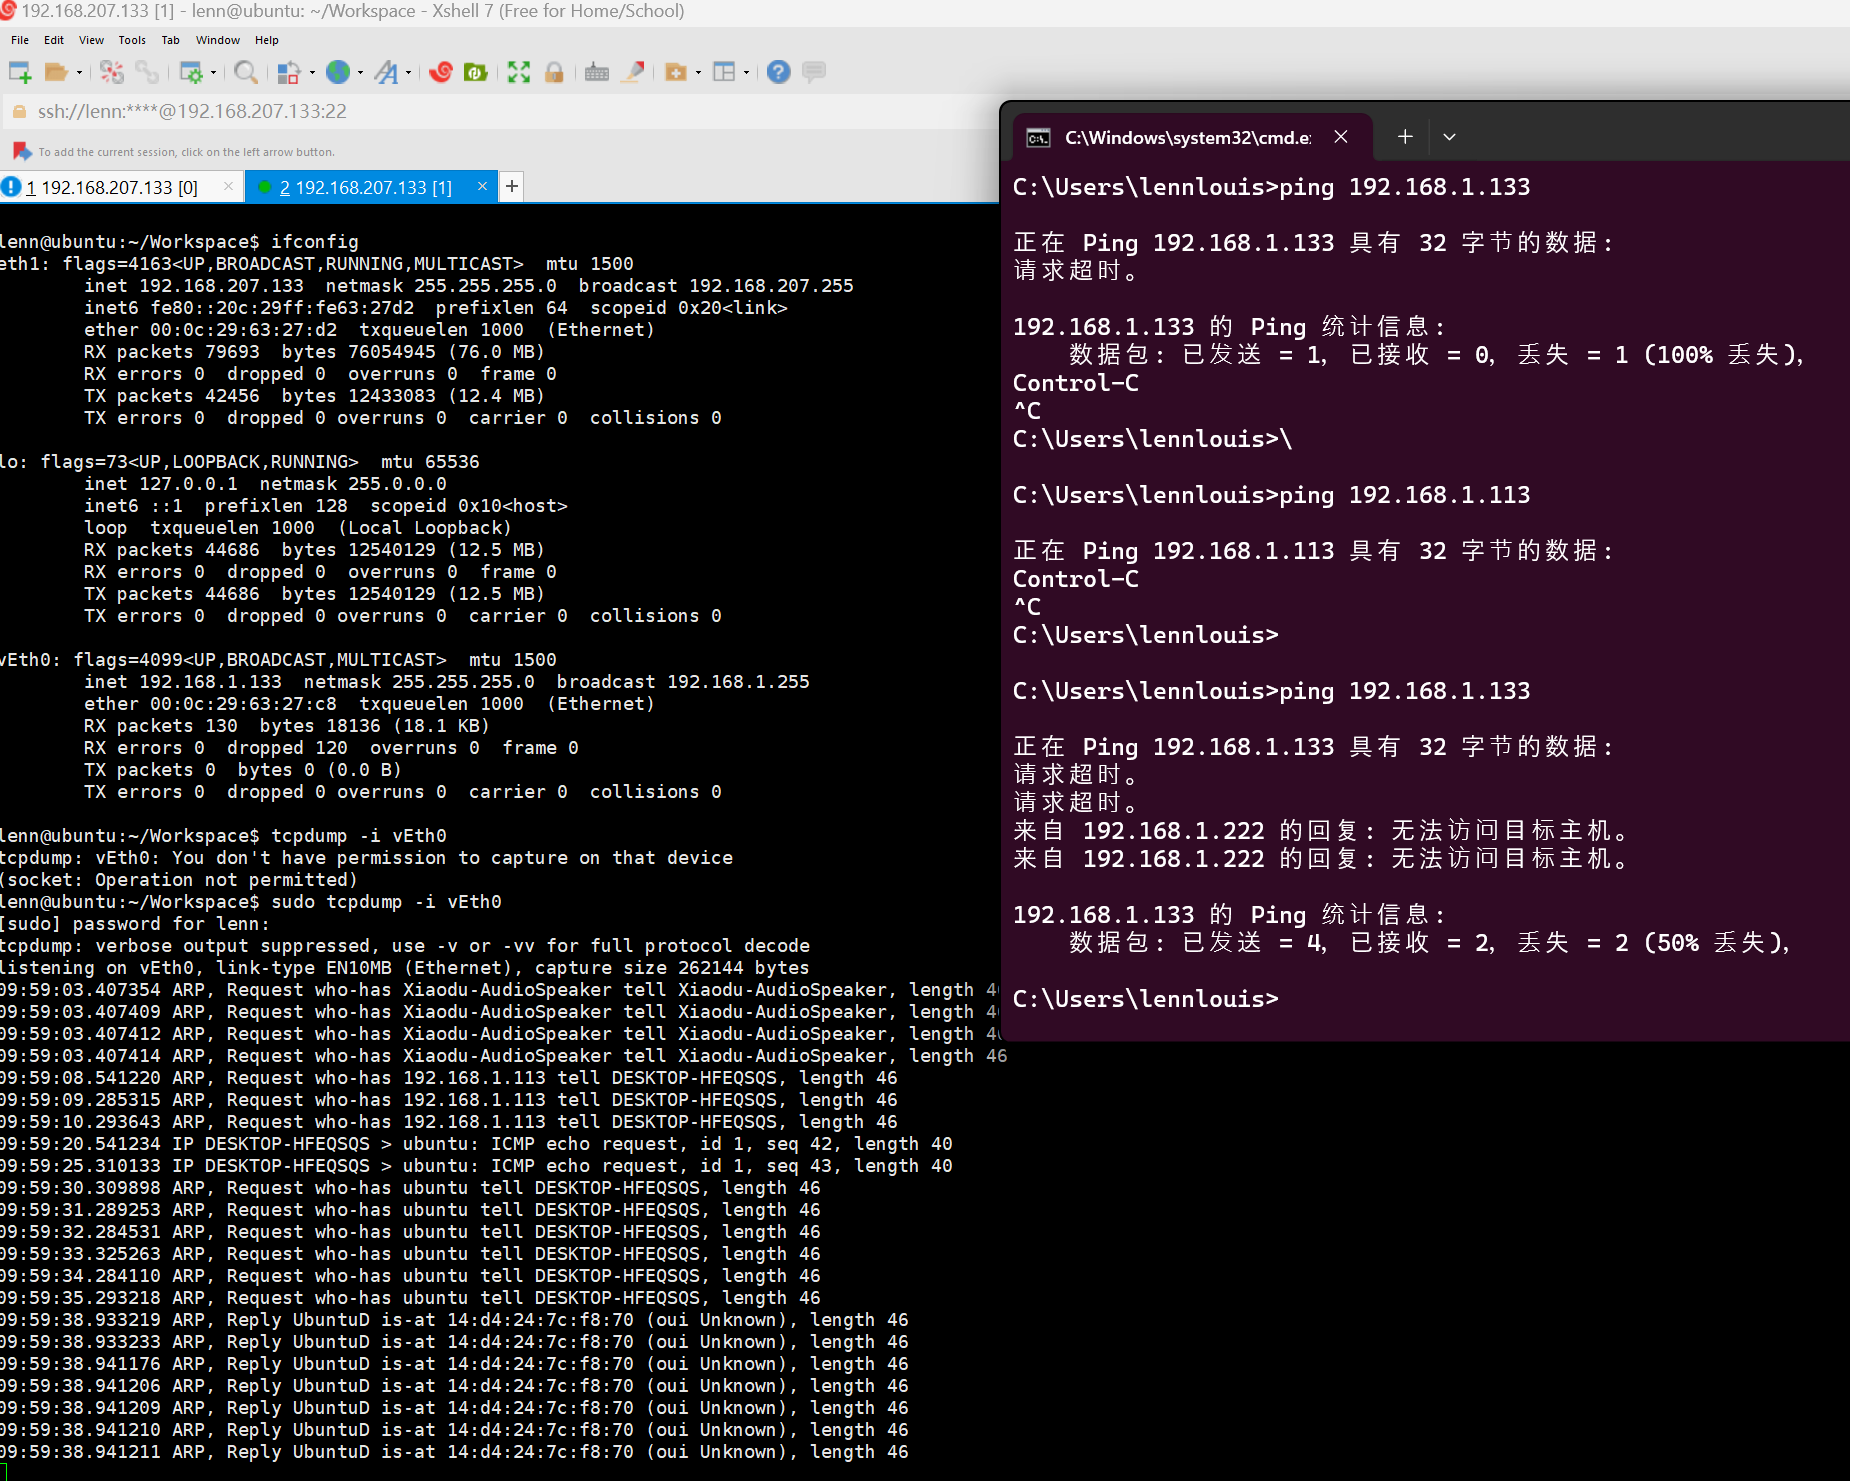Click the Open Session folder icon
This screenshot has width=1850, height=1481.
pos(56,72)
